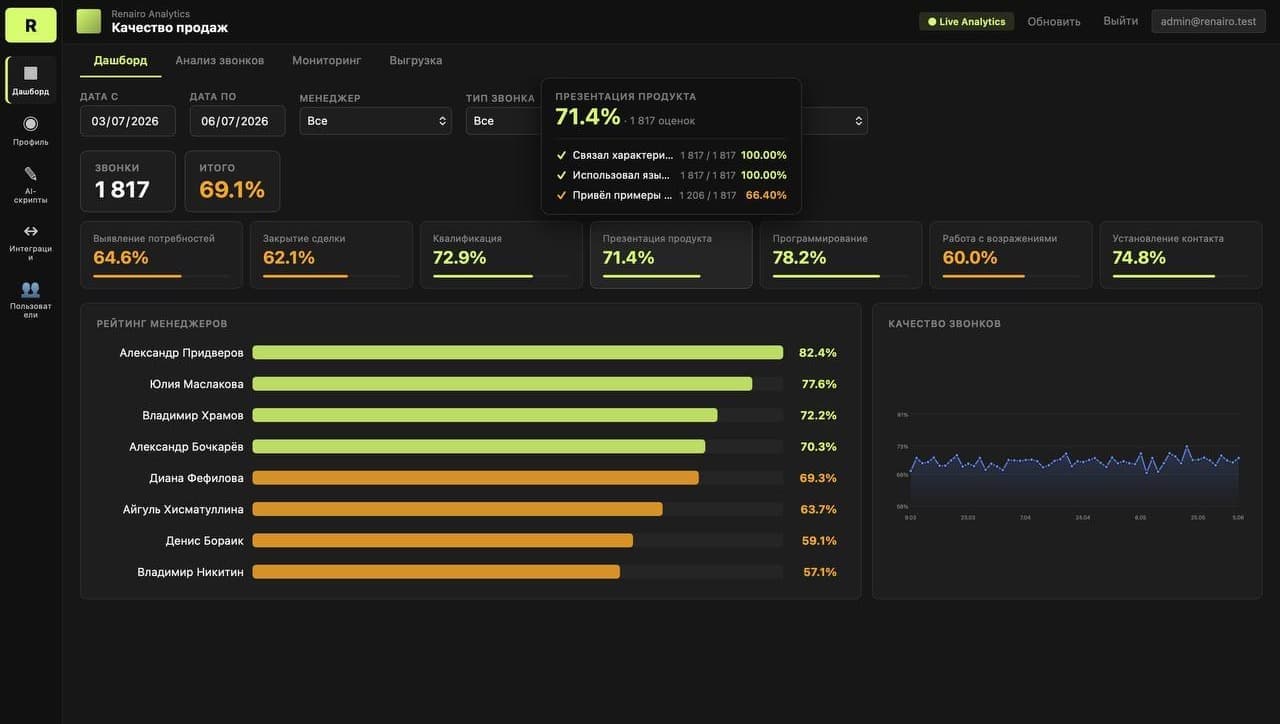
Task: Open the Выявление потребностей metric card
Action: [x=161, y=255]
